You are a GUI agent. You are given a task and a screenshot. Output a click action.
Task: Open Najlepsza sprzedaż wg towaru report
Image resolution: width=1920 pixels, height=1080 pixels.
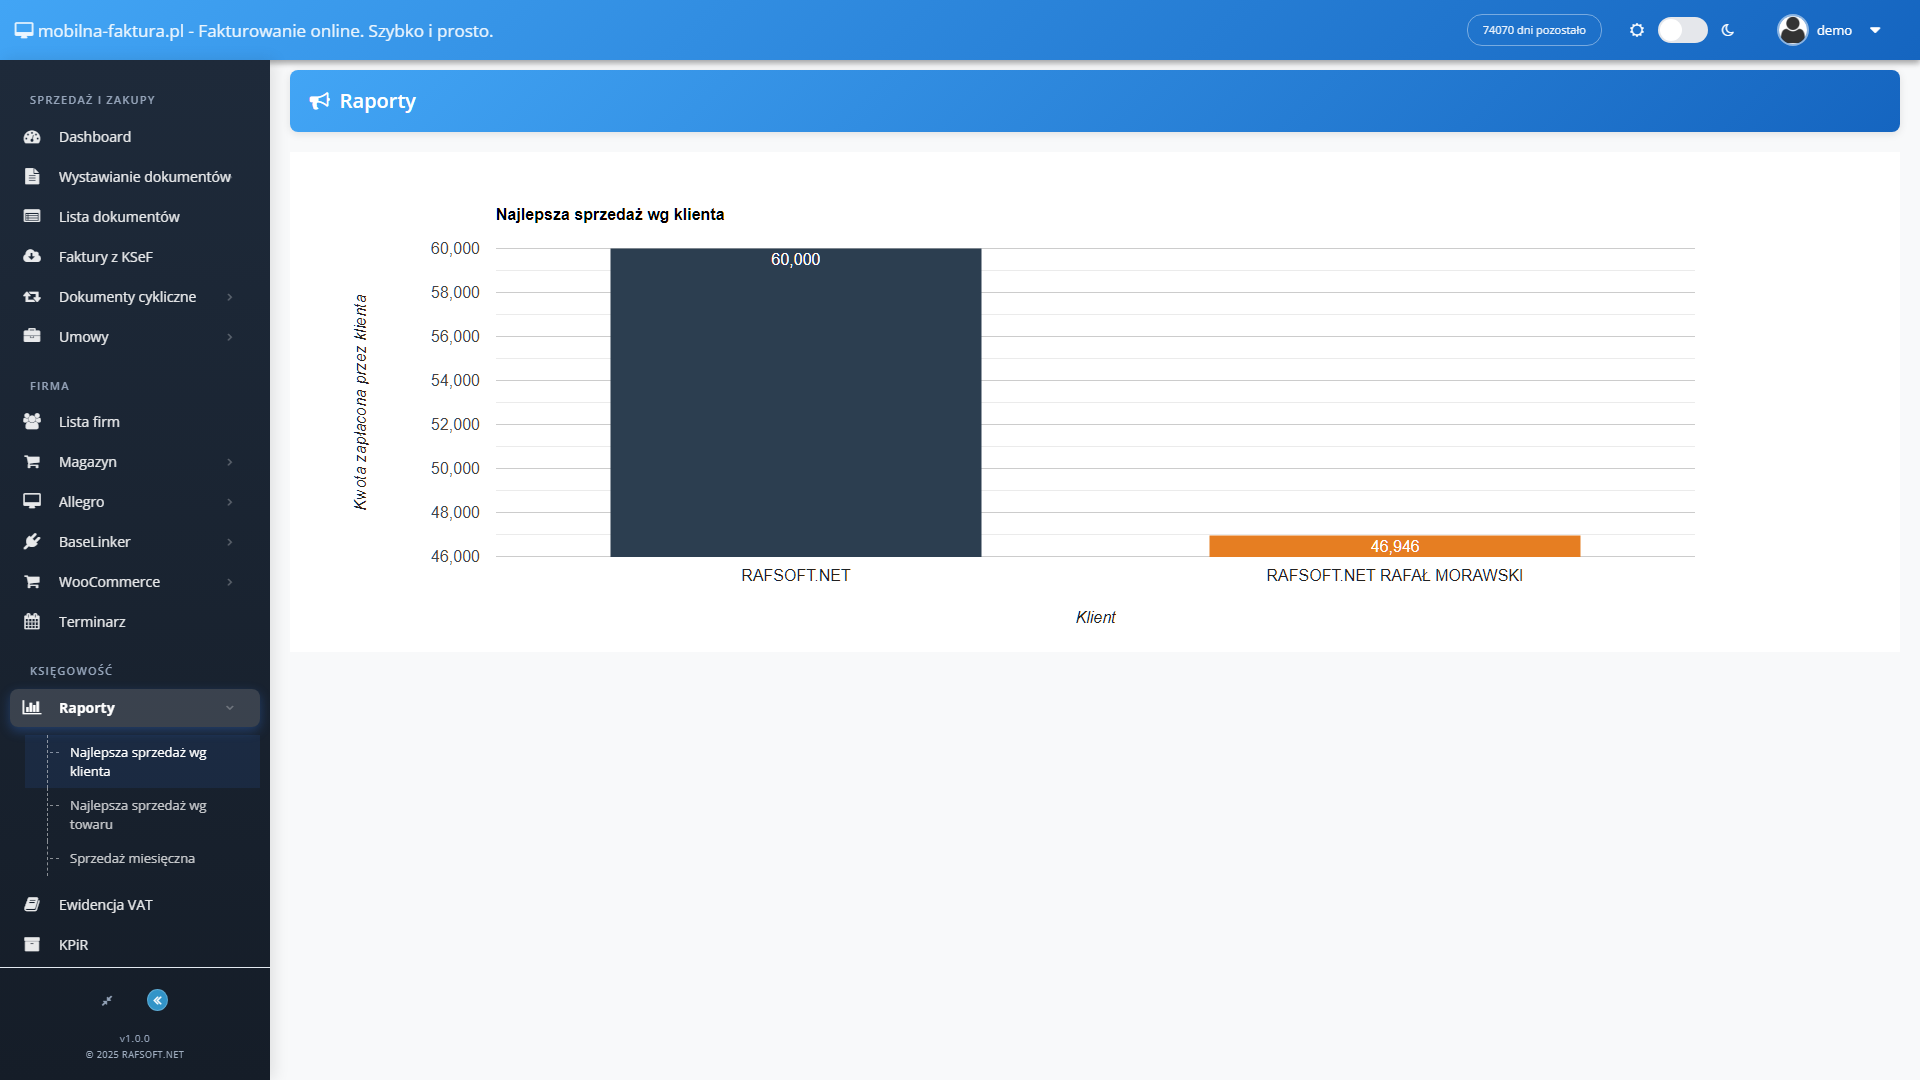coord(138,815)
